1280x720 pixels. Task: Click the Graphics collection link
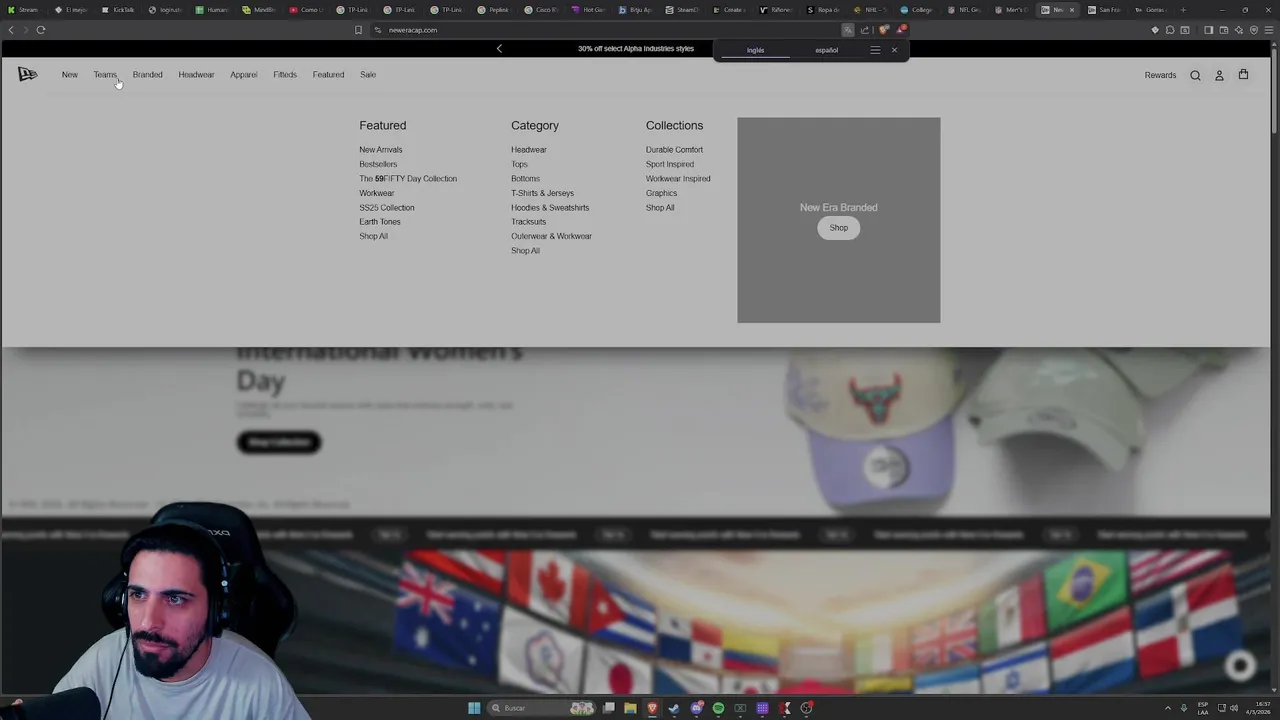(x=661, y=193)
